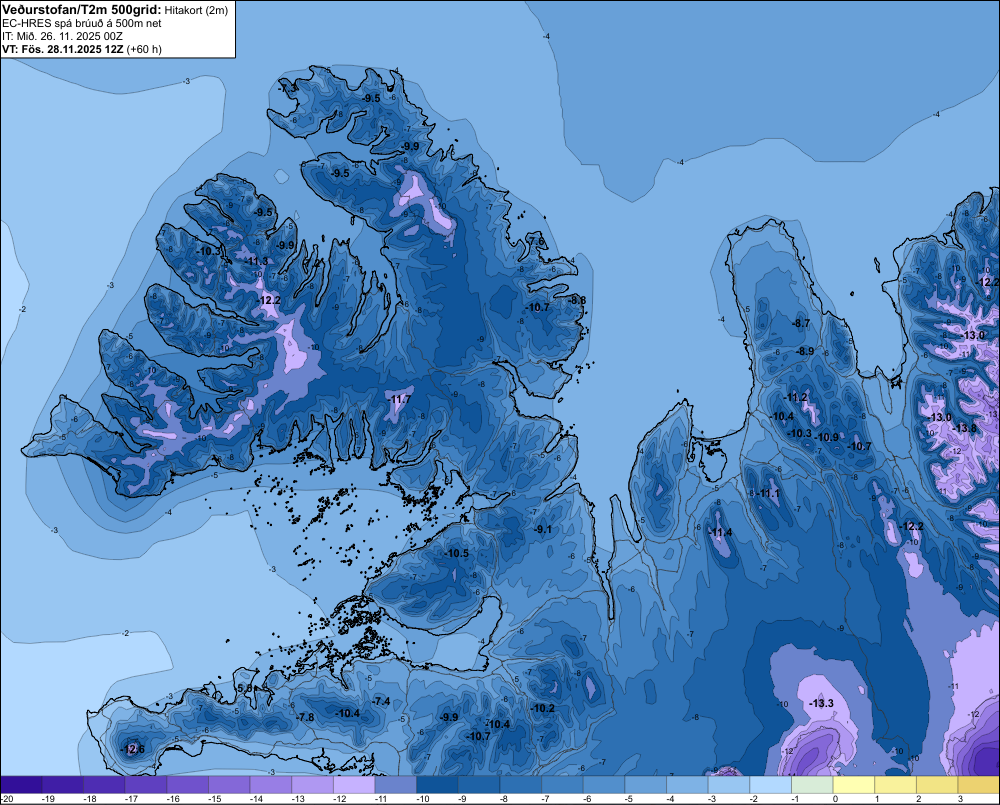
Task: Pick the legend swatch between -4 and -3
Action: click(688, 785)
